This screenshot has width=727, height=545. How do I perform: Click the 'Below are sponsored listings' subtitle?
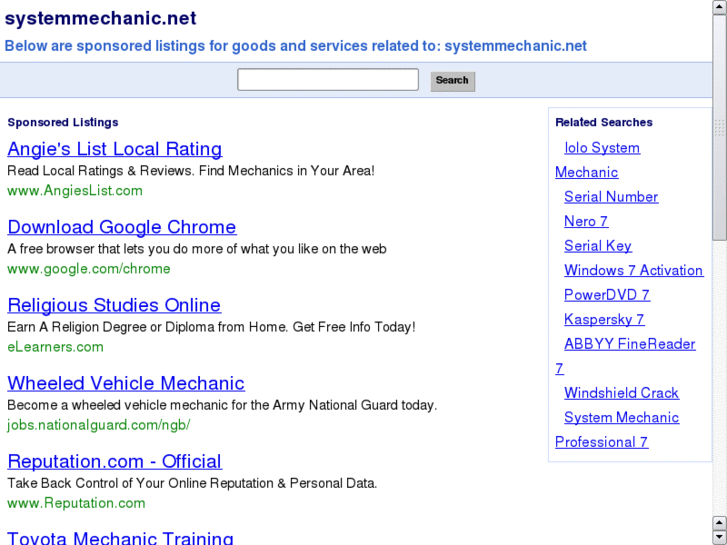(295, 46)
